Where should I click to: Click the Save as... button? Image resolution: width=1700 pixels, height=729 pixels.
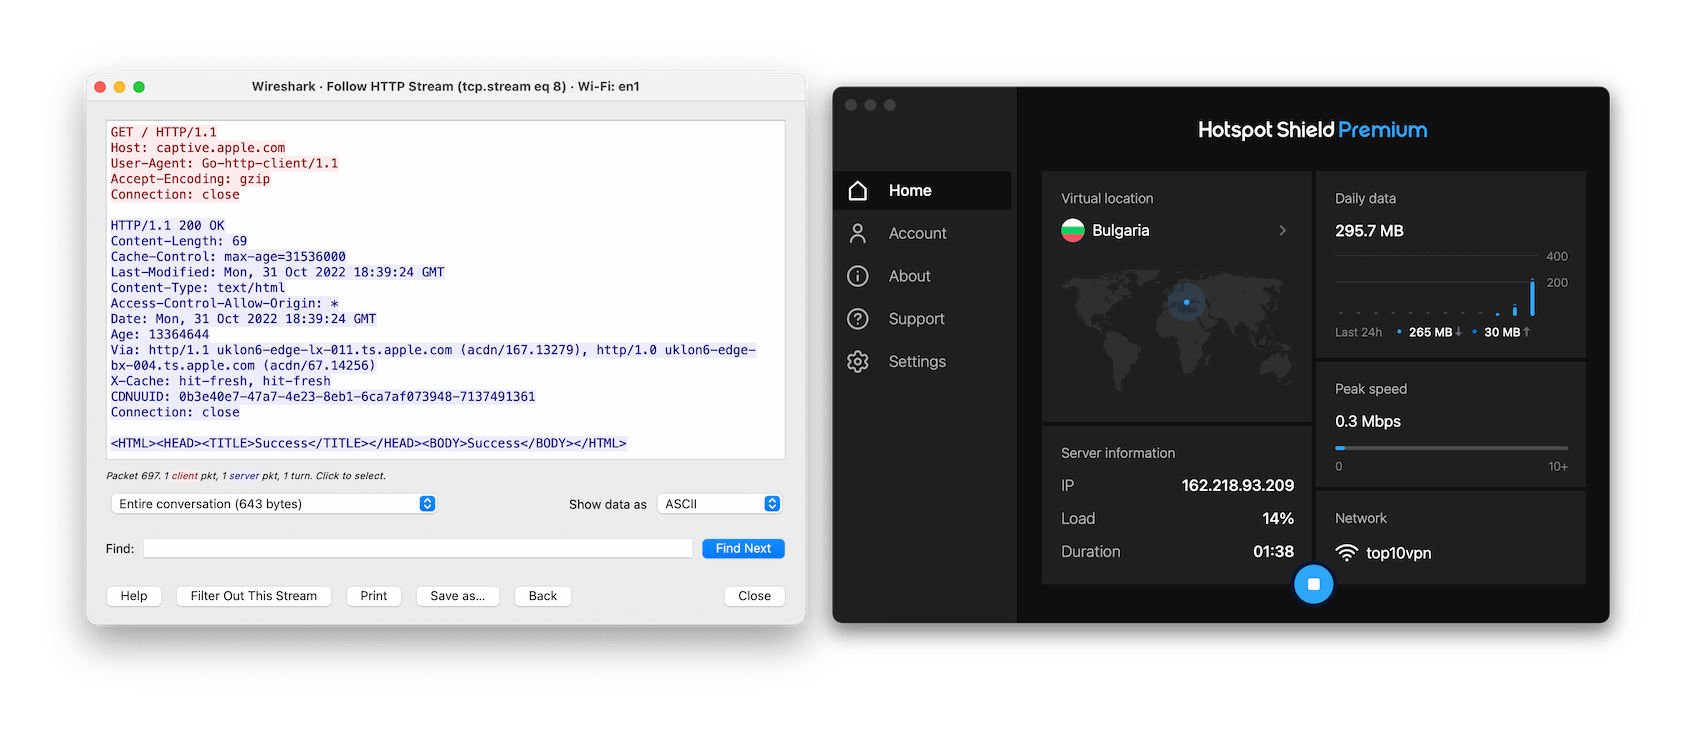pos(458,596)
